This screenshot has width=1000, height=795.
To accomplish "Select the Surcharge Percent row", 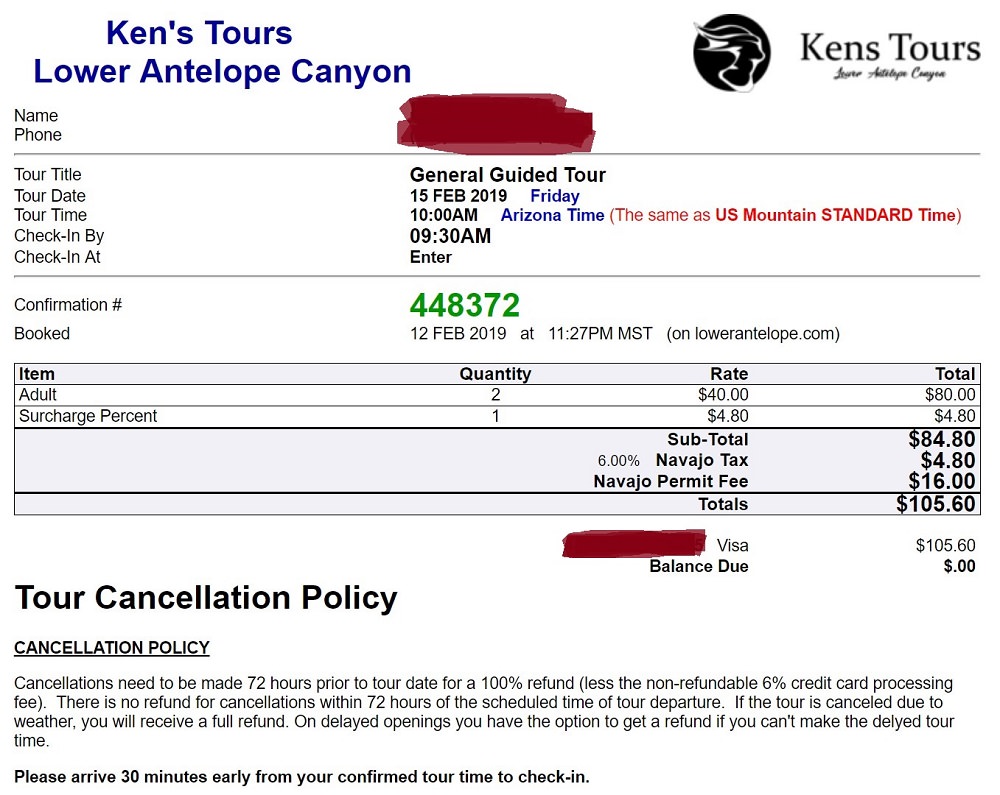I will coord(497,416).
